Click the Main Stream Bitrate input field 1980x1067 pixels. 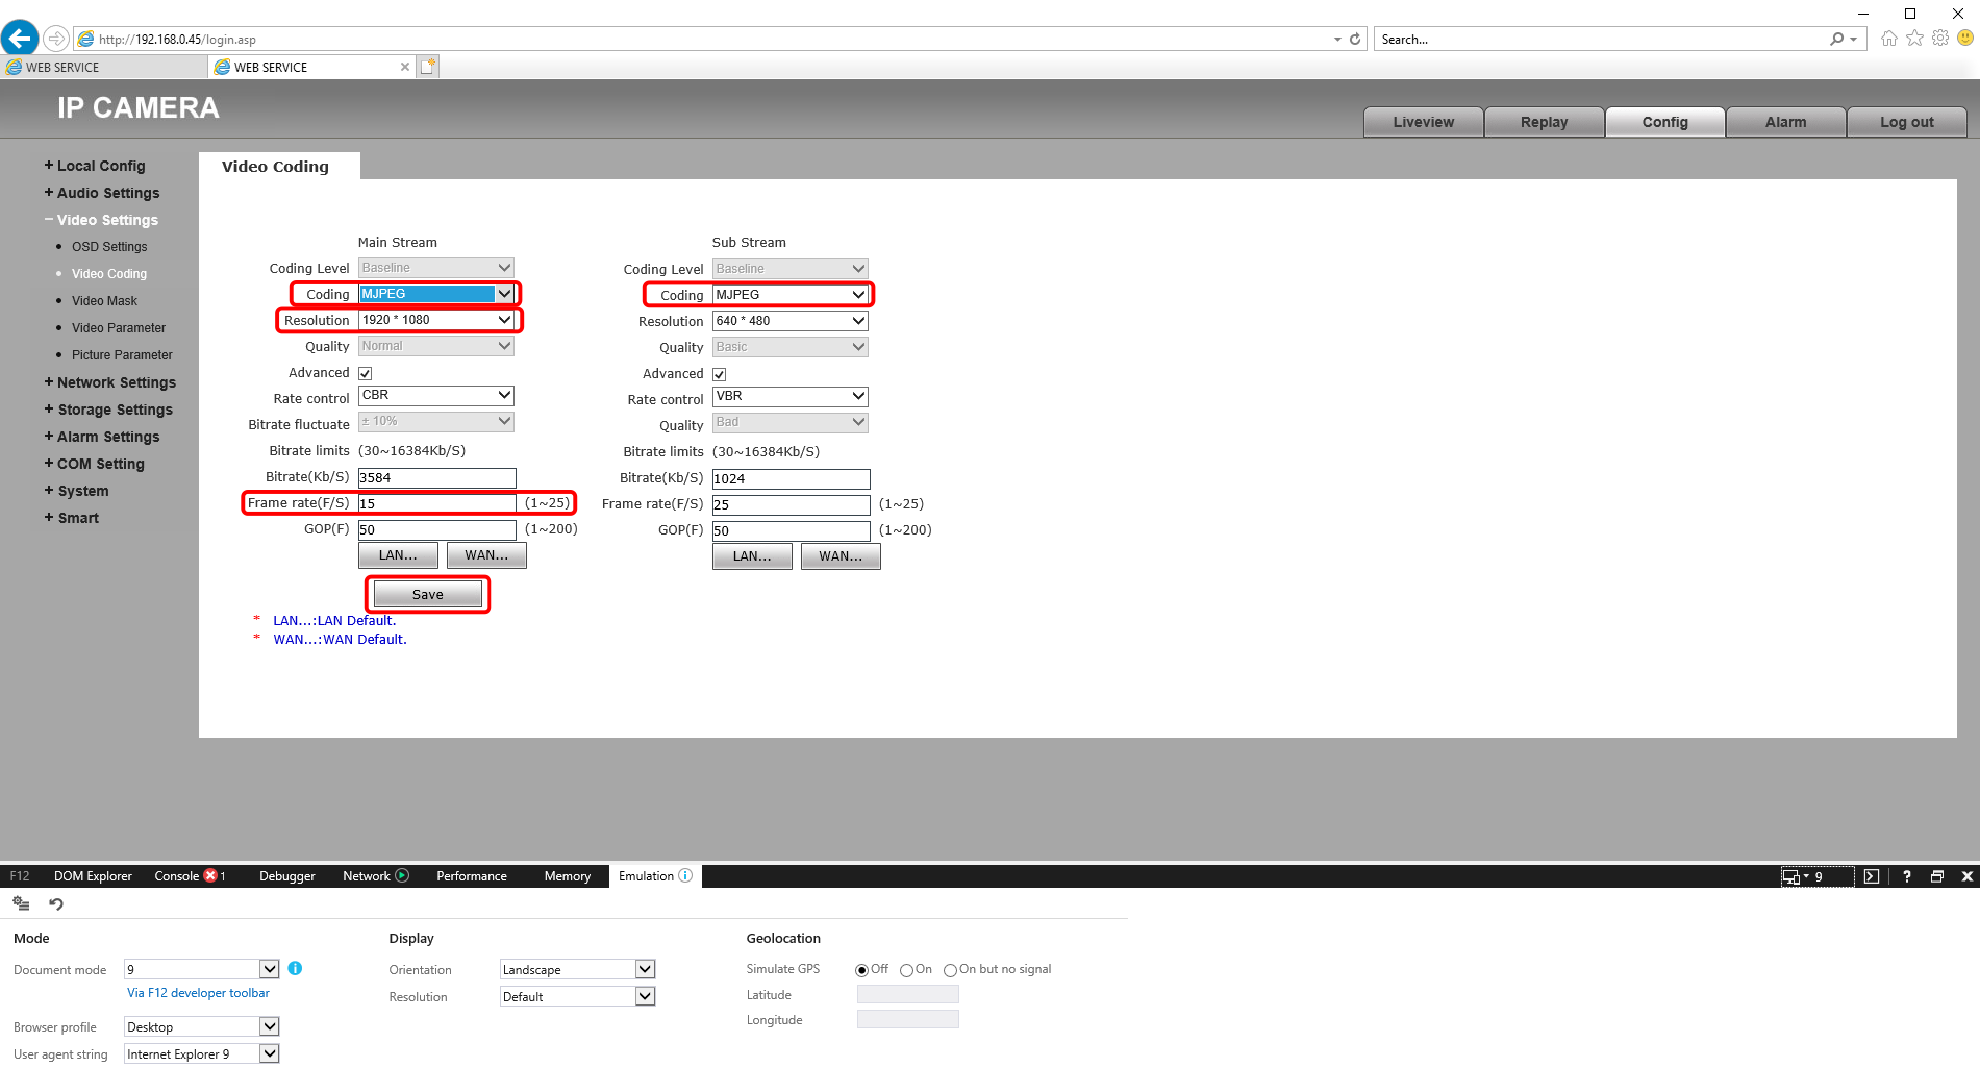point(437,478)
